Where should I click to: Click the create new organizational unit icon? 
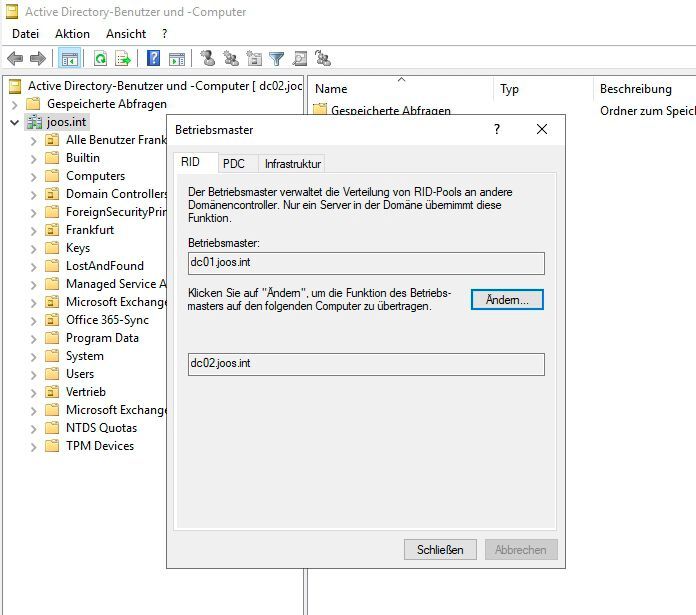(x=253, y=58)
